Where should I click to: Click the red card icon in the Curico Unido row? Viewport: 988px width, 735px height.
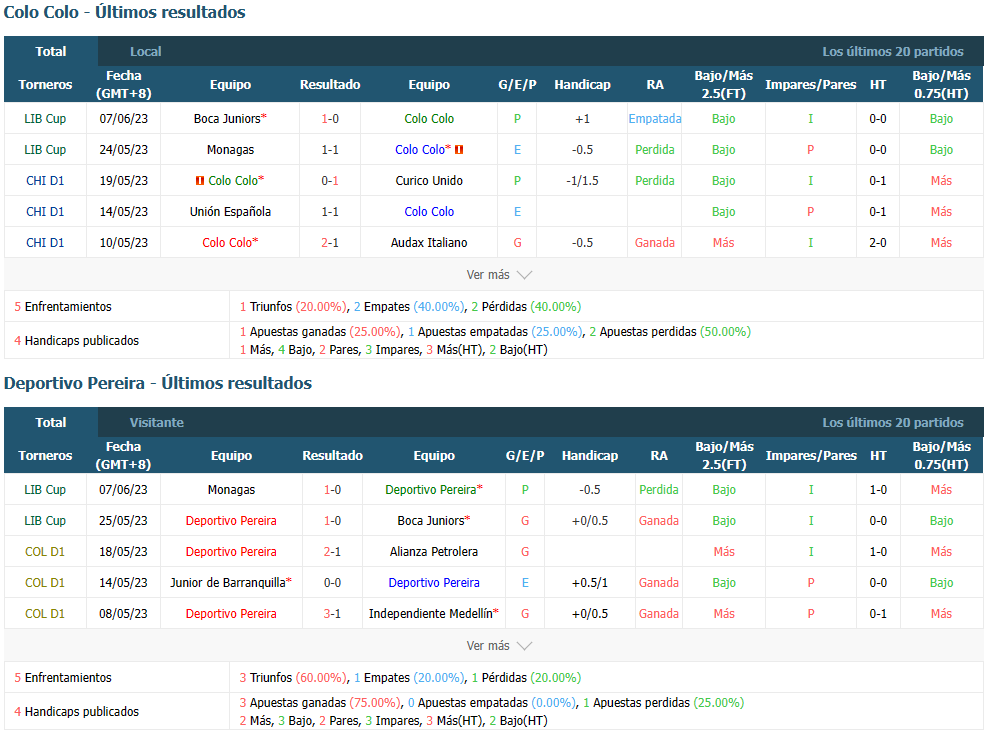tap(200, 181)
